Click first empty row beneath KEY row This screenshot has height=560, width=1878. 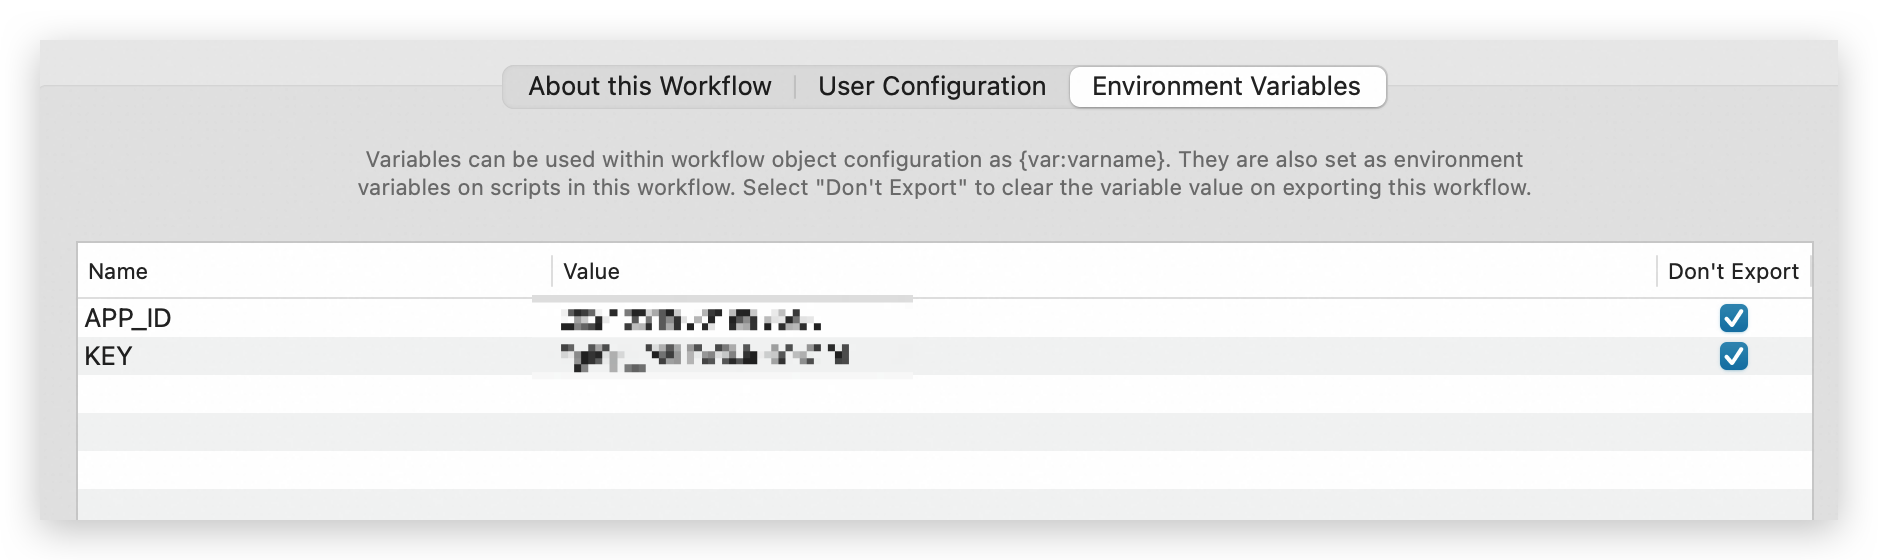point(945,394)
